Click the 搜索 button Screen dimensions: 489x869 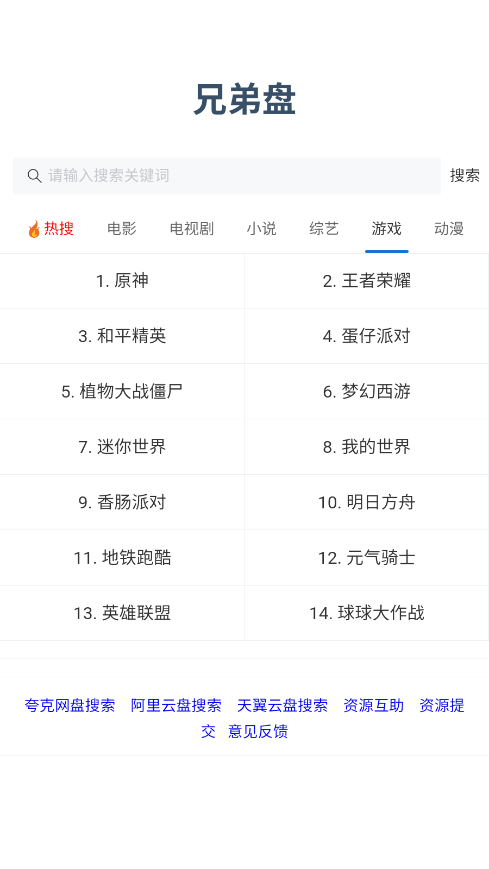465,176
